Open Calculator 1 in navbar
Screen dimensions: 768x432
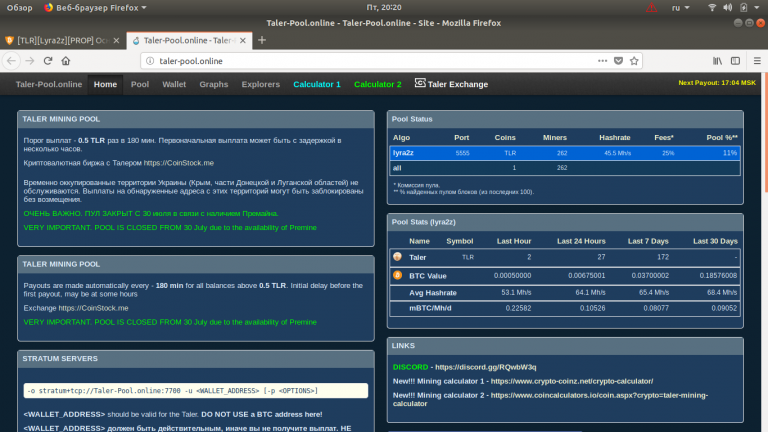[x=317, y=84]
